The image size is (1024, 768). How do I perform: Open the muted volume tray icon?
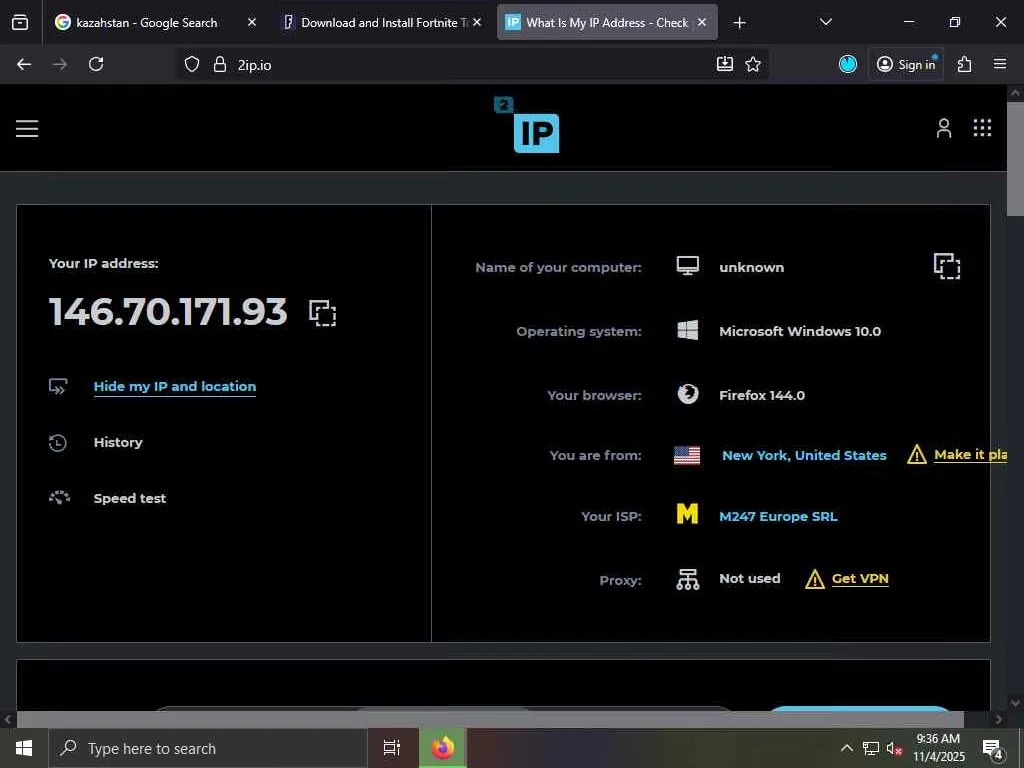894,748
